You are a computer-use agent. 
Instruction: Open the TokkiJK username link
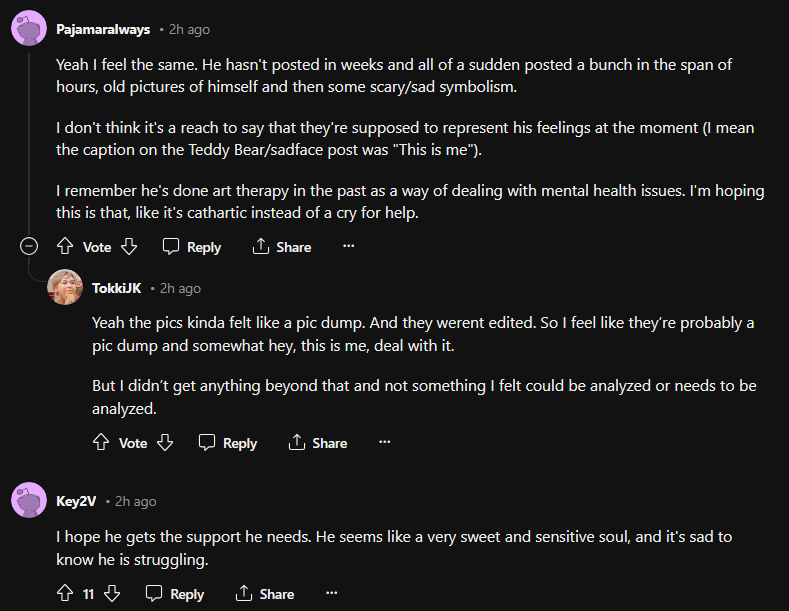tap(116, 289)
